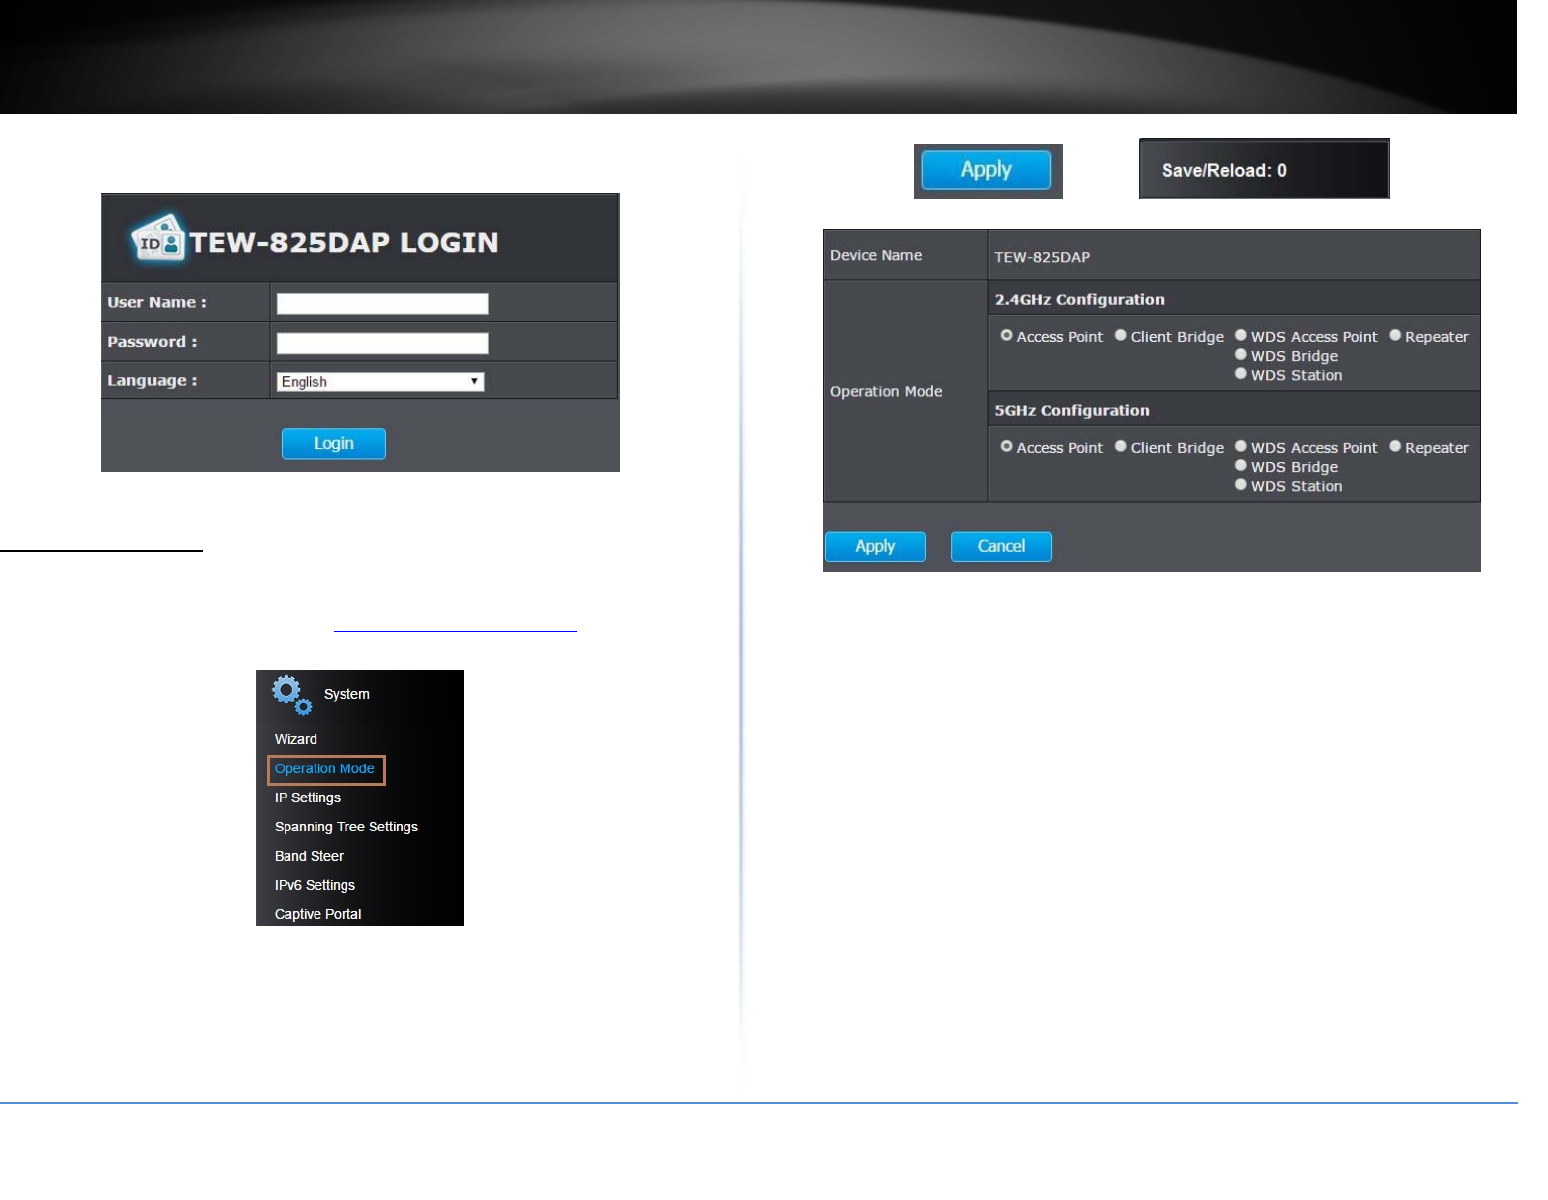Open Band Steer menu item
This screenshot has height=1200, width=1548.
pyautogui.click(x=309, y=856)
